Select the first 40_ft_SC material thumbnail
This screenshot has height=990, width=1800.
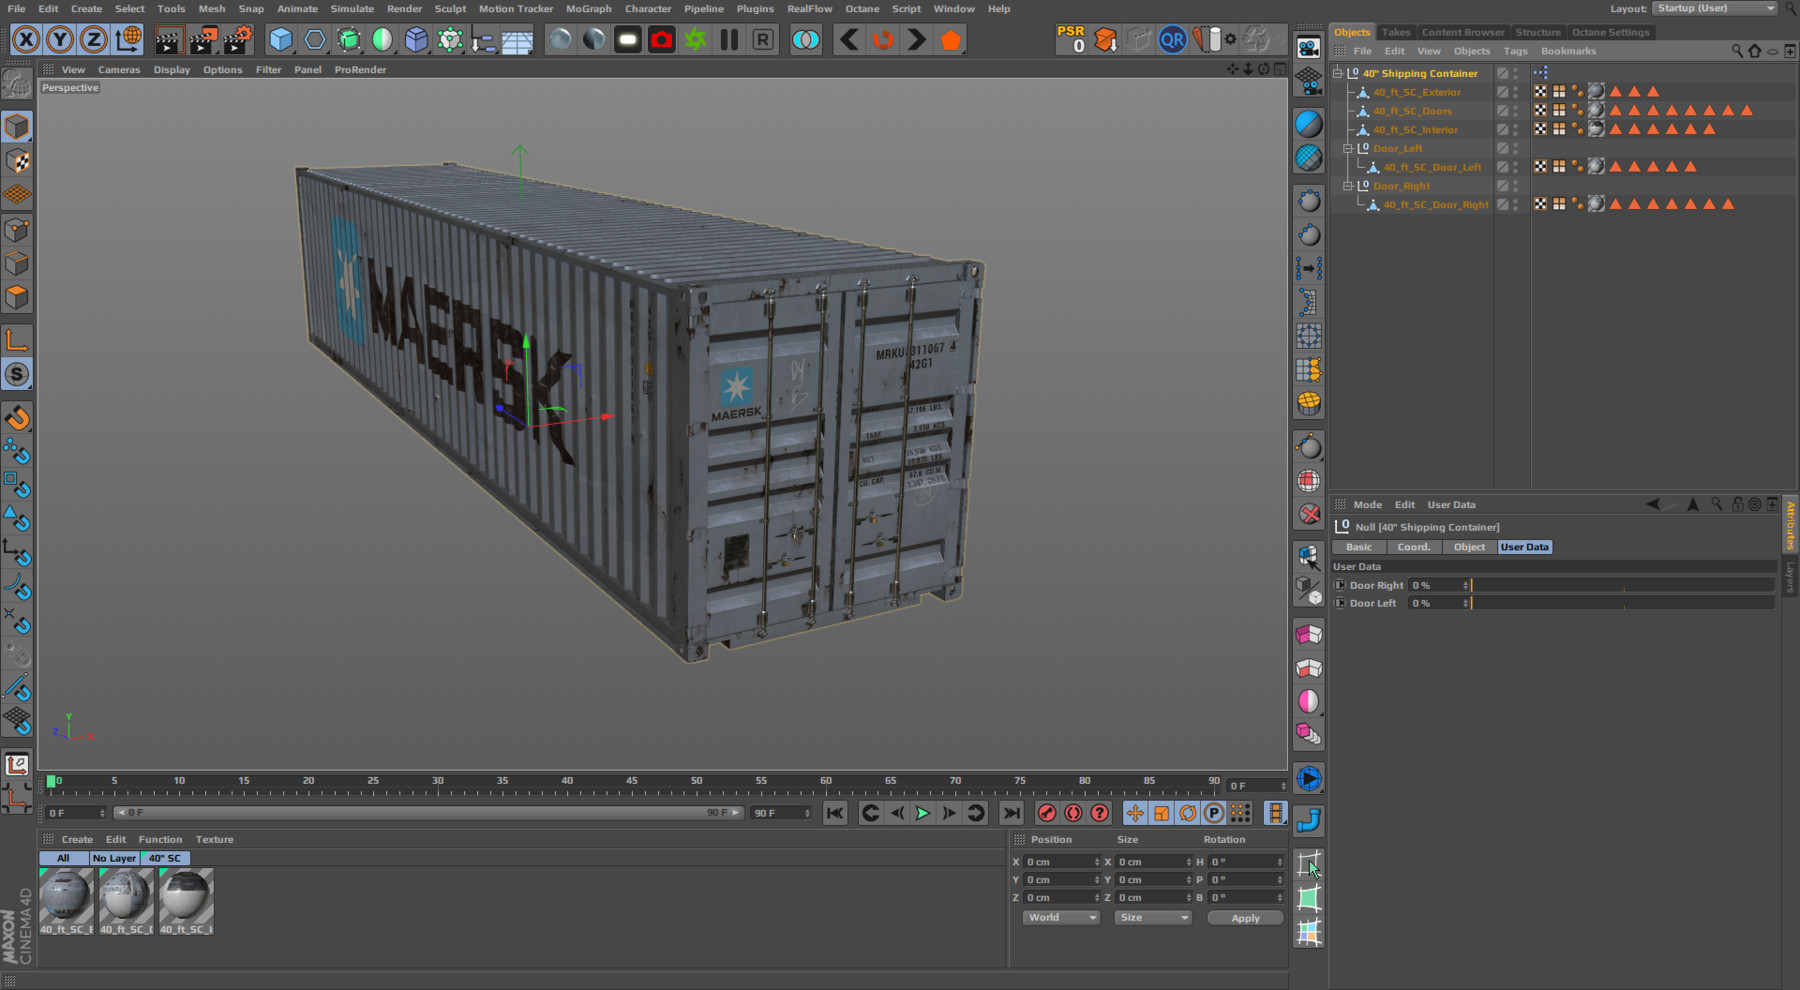point(66,895)
